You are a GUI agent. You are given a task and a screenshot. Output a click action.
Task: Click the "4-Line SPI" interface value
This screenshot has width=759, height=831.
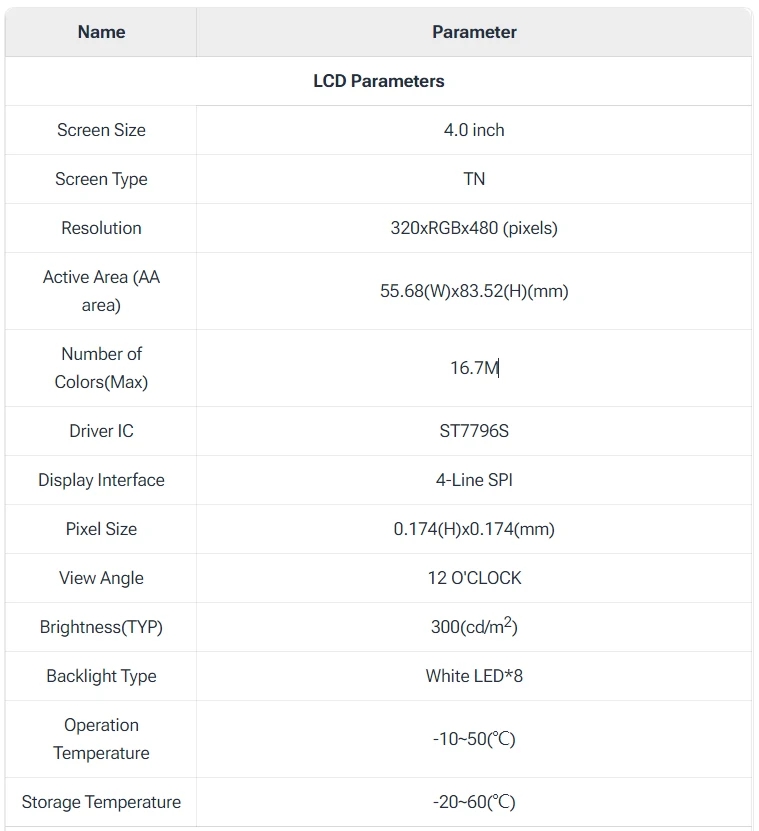tap(474, 480)
